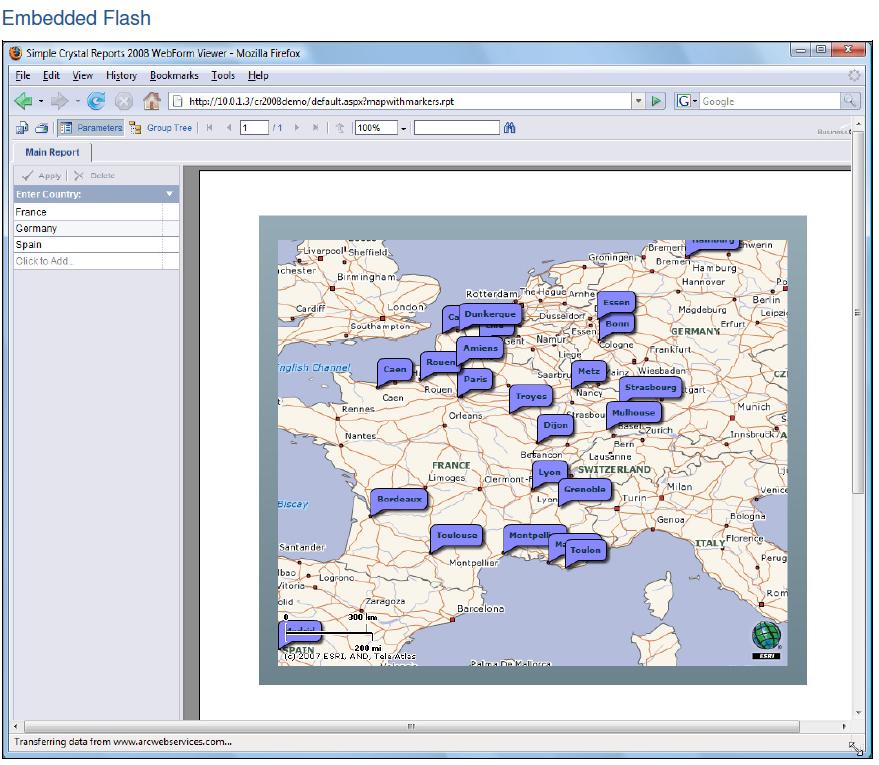The height and width of the screenshot is (765, 879).
Task: Click the page number input box
Action: click(x=255, y=128)
